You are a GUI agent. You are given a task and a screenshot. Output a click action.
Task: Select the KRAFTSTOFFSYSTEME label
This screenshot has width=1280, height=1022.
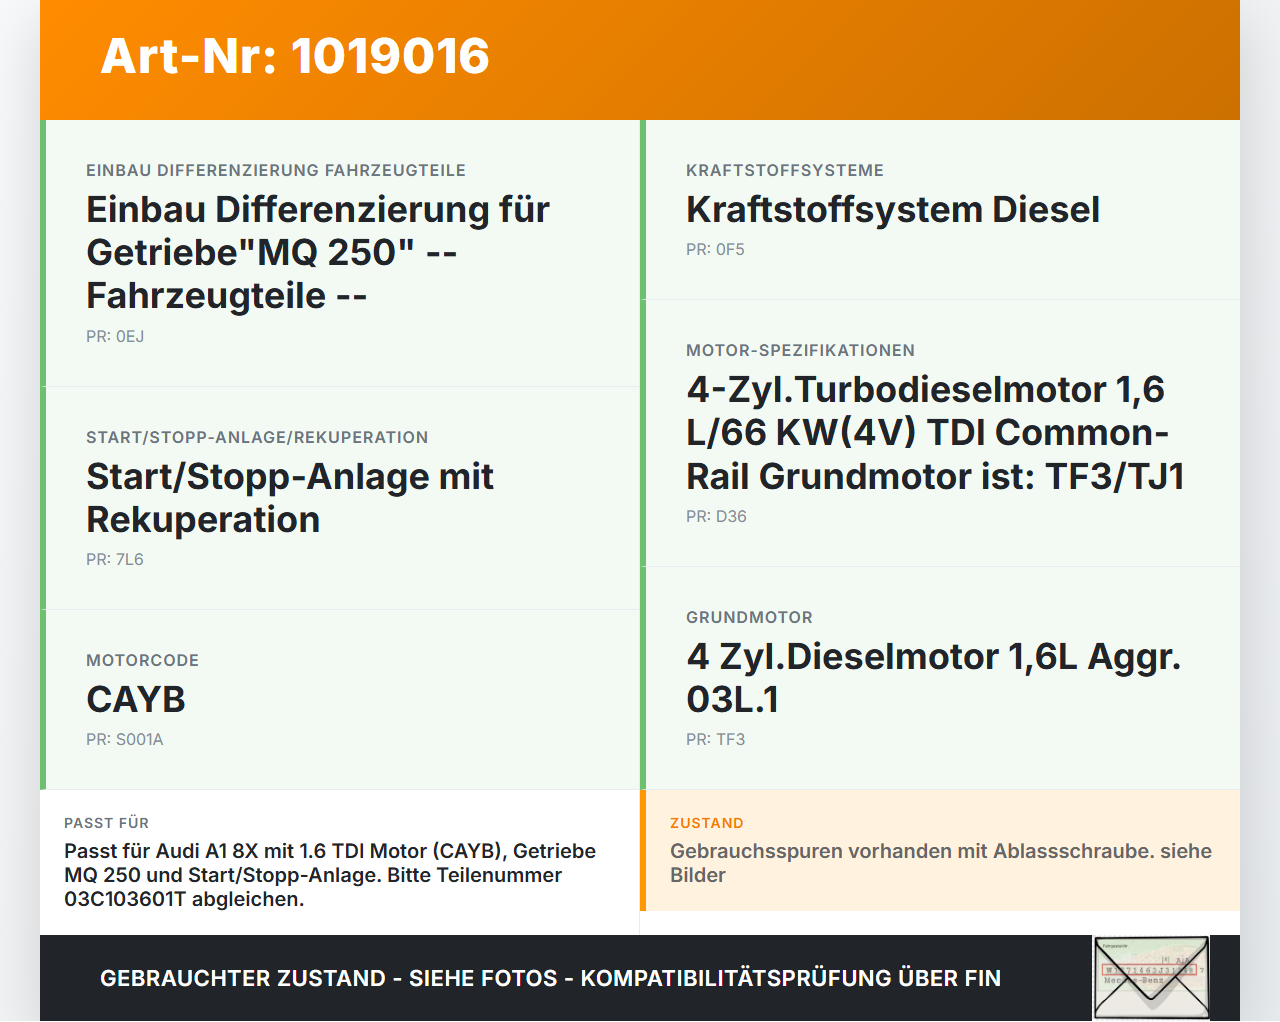[x=785, y=170]
